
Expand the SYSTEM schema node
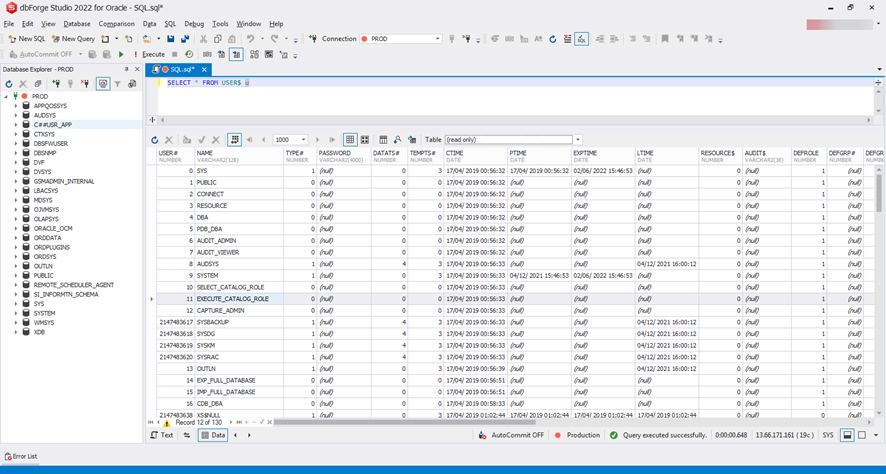(x=16, y=313)
